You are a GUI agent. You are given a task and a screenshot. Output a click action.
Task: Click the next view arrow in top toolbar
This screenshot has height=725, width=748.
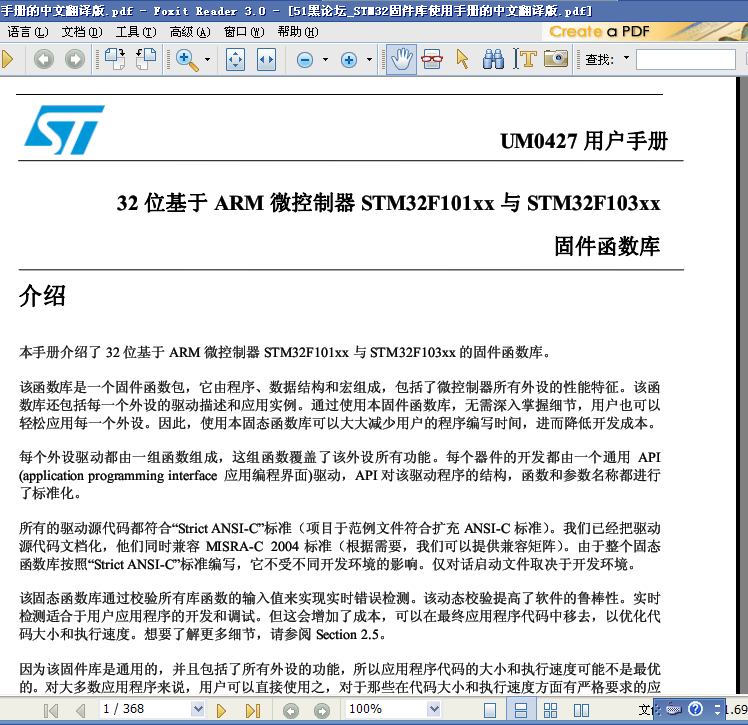[x=74, y=60]
